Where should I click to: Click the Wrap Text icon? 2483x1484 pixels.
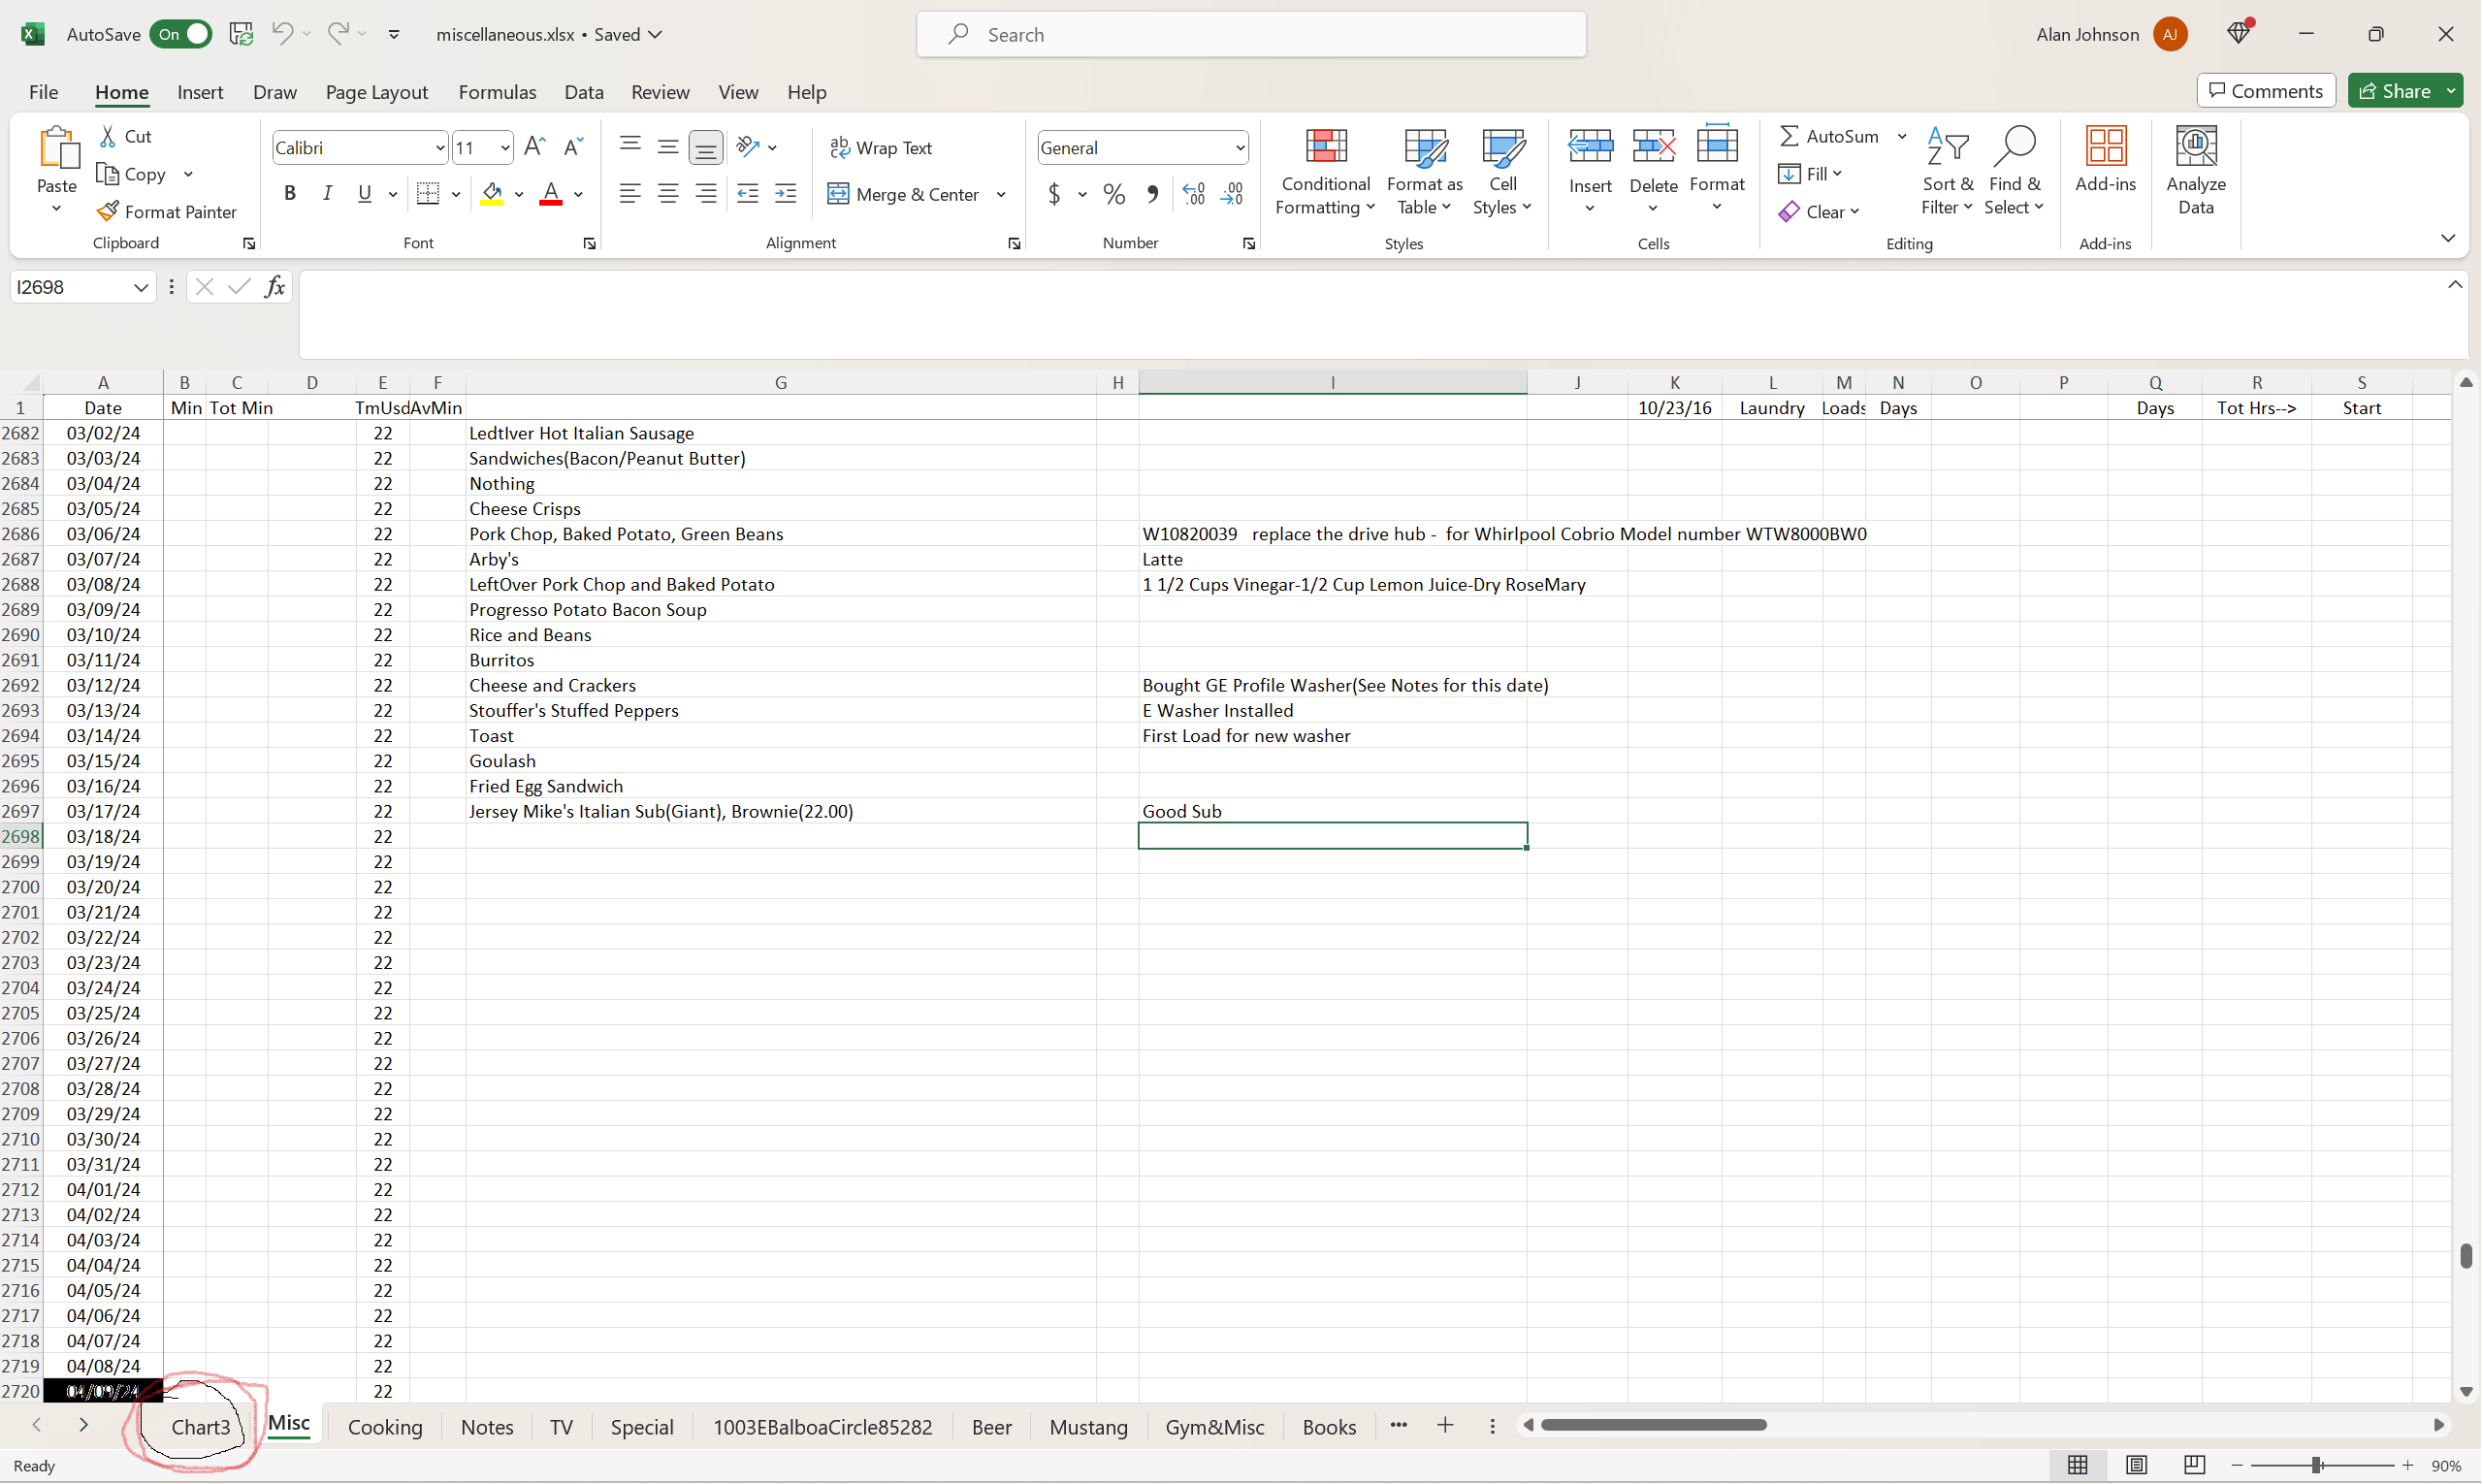point(881,147)
